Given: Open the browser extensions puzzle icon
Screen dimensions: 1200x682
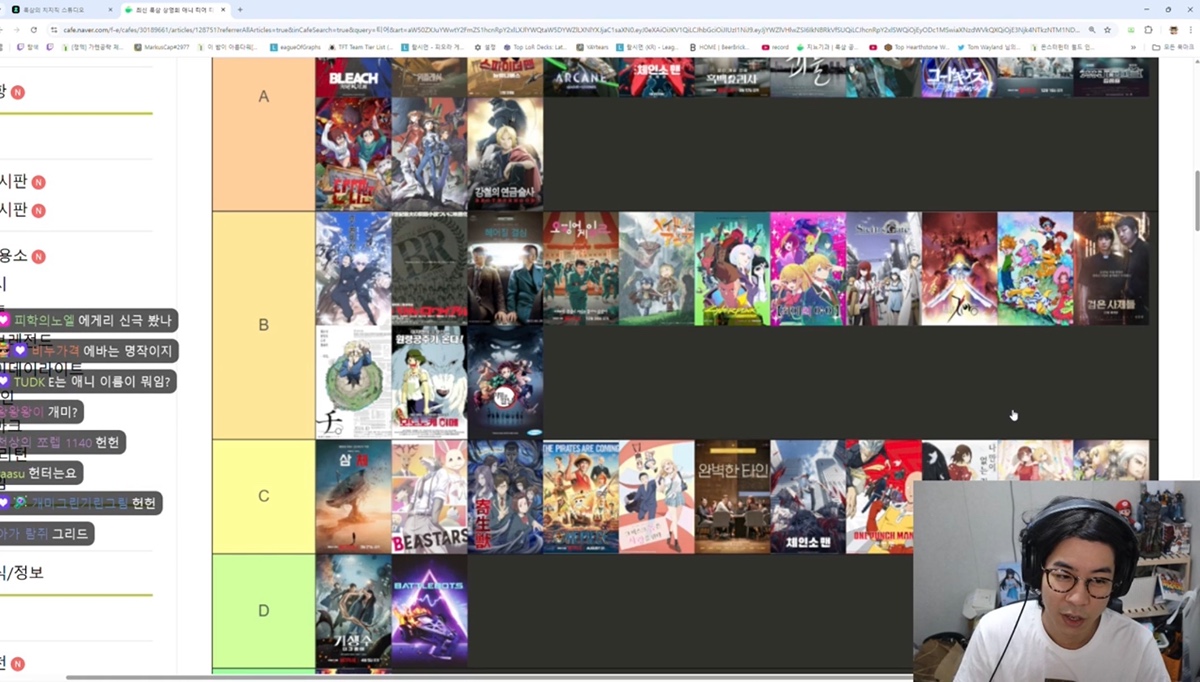Looking at the screenshot, I should pyautogui.click(x=1148, y=30).
